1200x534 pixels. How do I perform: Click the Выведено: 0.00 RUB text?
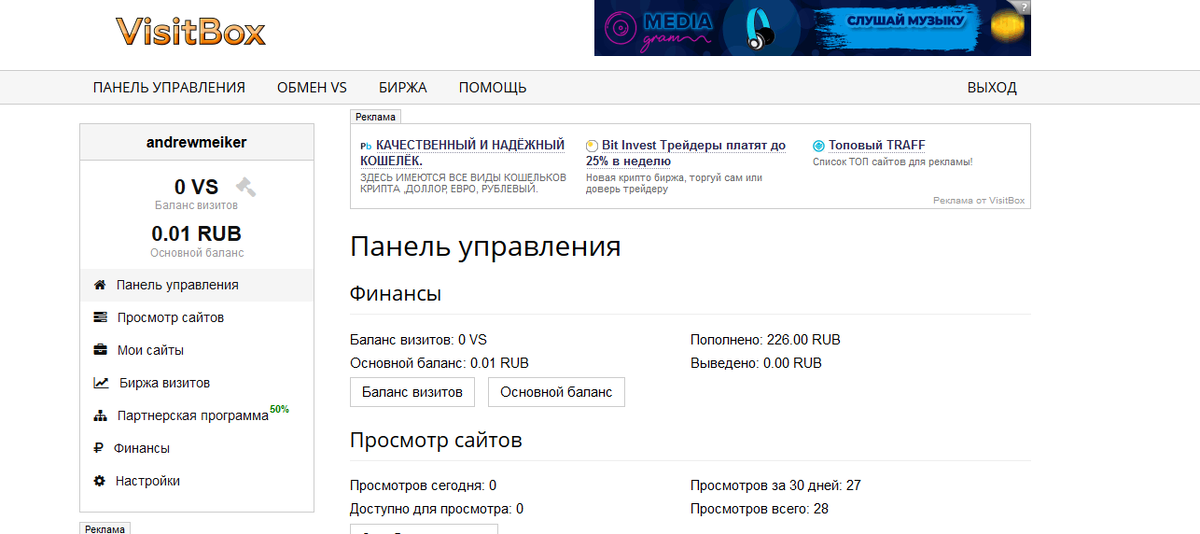[x=756, y=363]
